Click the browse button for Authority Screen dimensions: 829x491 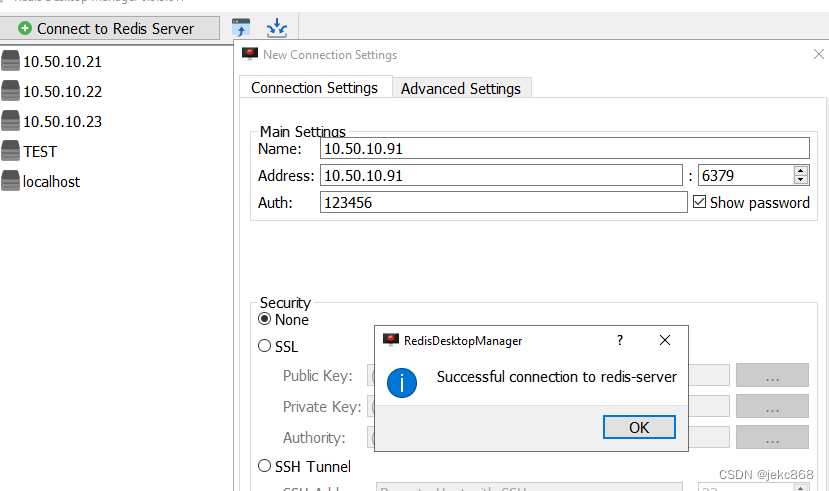click(x=772, y=437)
